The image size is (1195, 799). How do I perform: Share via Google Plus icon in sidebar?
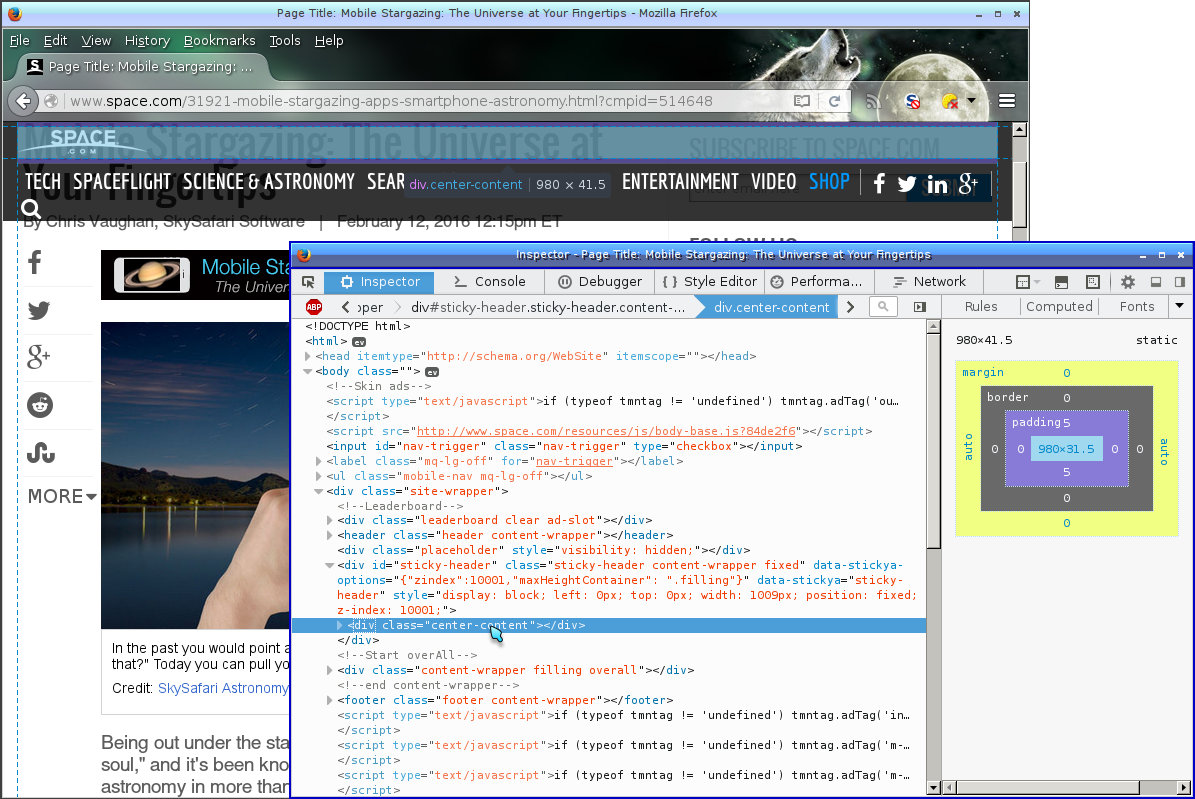39,357
